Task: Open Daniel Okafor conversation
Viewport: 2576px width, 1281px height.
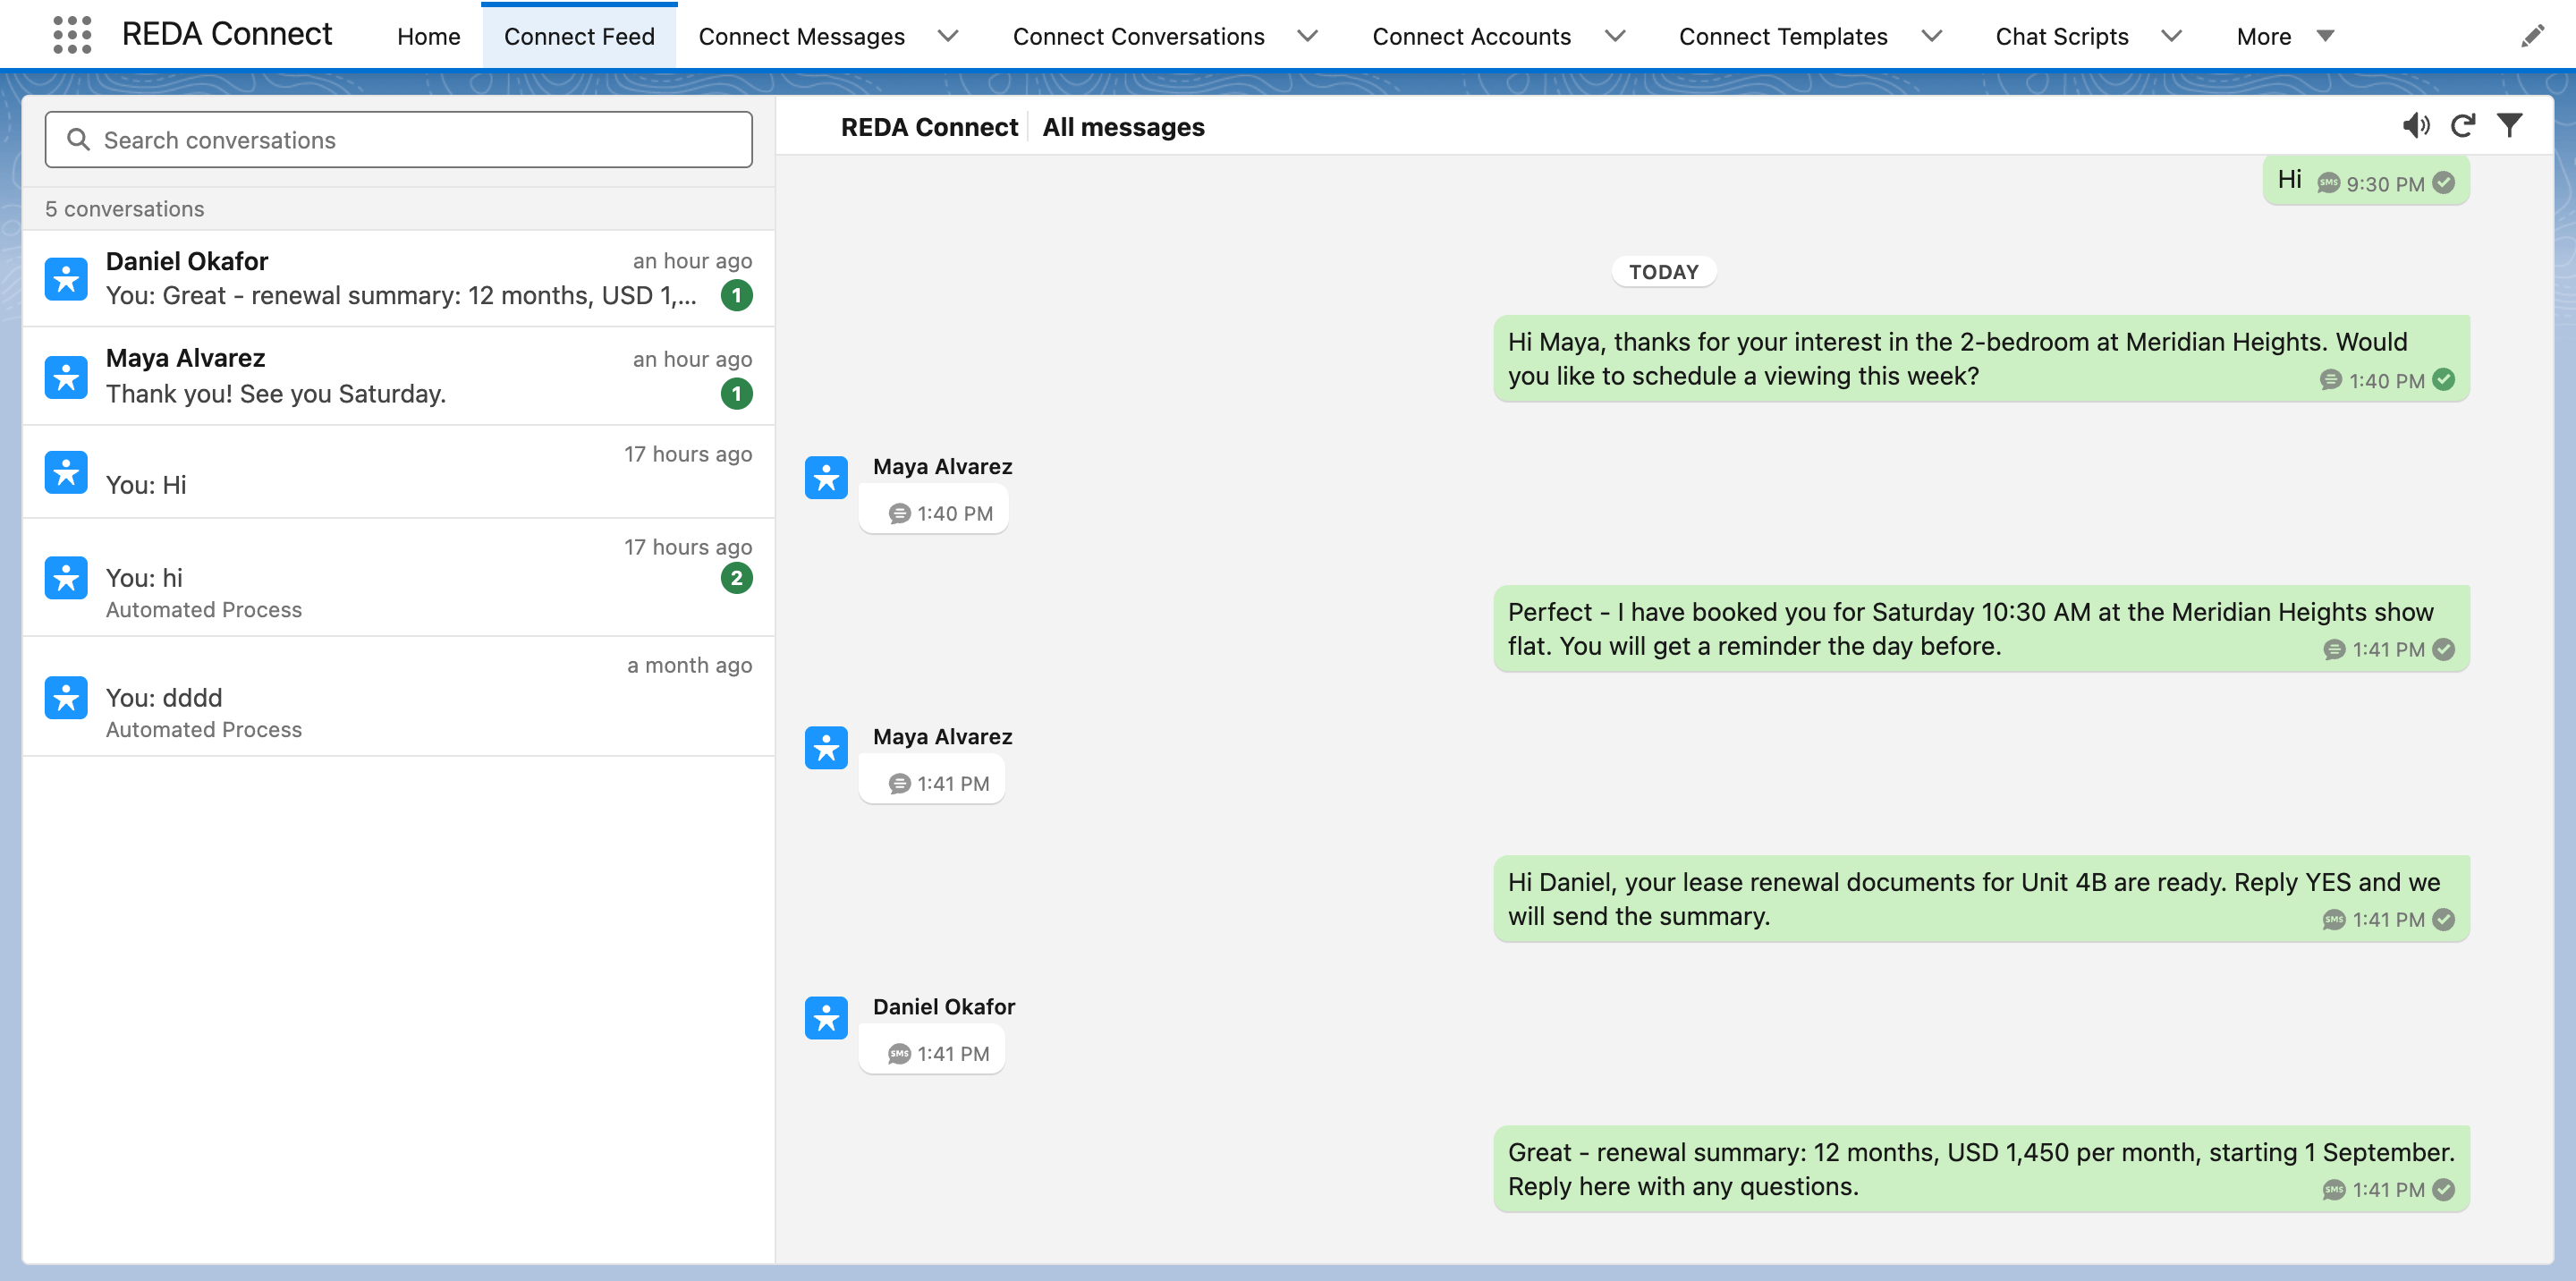Action: click(x=399, y=279)
